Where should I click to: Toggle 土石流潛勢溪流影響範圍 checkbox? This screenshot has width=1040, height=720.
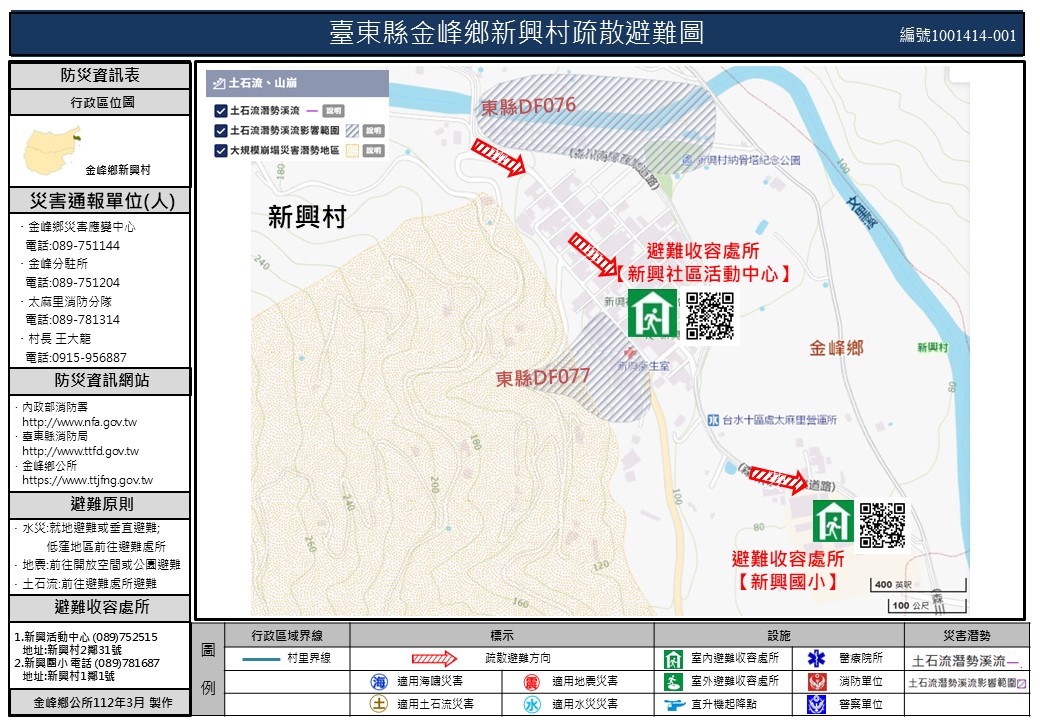point(220,131)
